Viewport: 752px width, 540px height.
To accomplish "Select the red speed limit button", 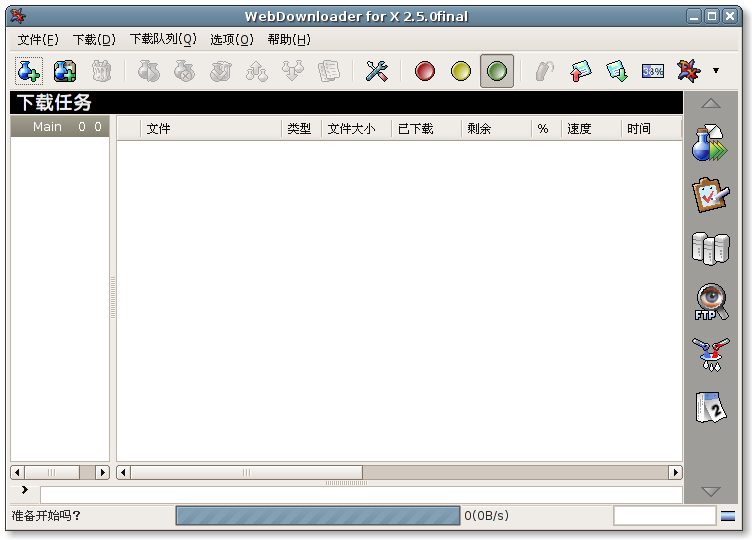I will [x=424, y=71].
